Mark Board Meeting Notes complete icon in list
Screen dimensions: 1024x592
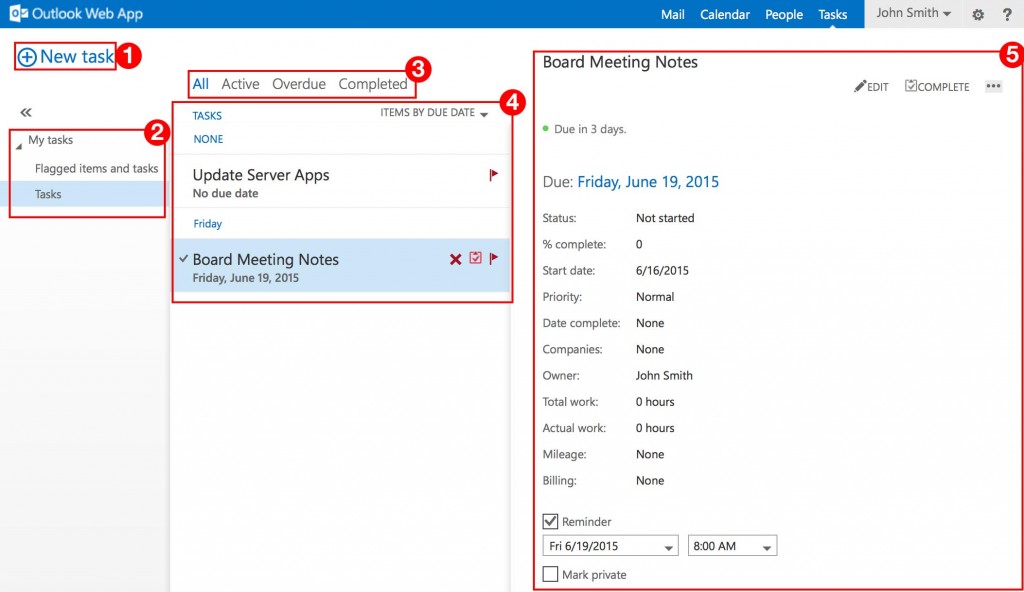(476, 258)
